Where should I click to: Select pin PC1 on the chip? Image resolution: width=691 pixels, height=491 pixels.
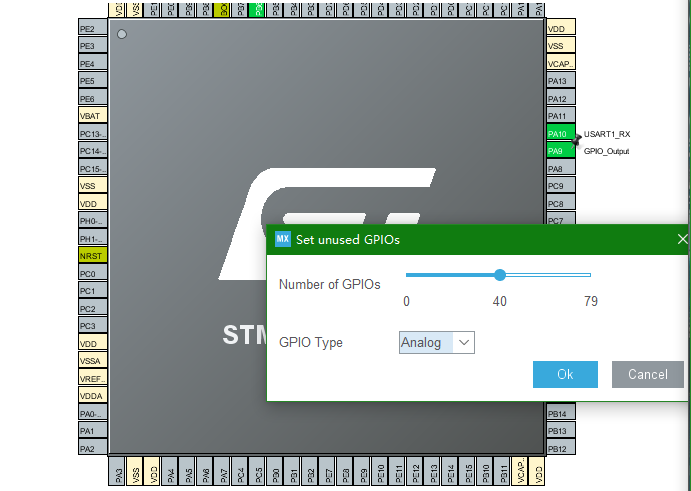click(93, 290)
